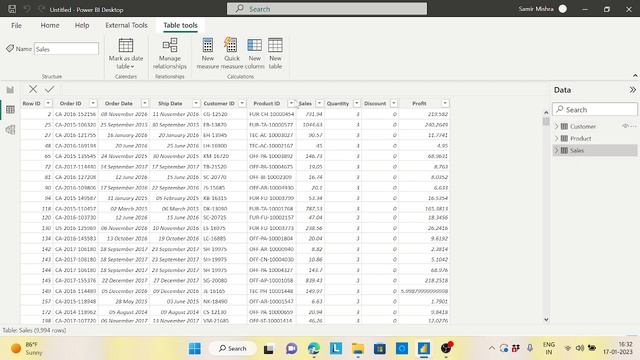
Task: Click the Undo arrow in title bar
Action: 27,9
